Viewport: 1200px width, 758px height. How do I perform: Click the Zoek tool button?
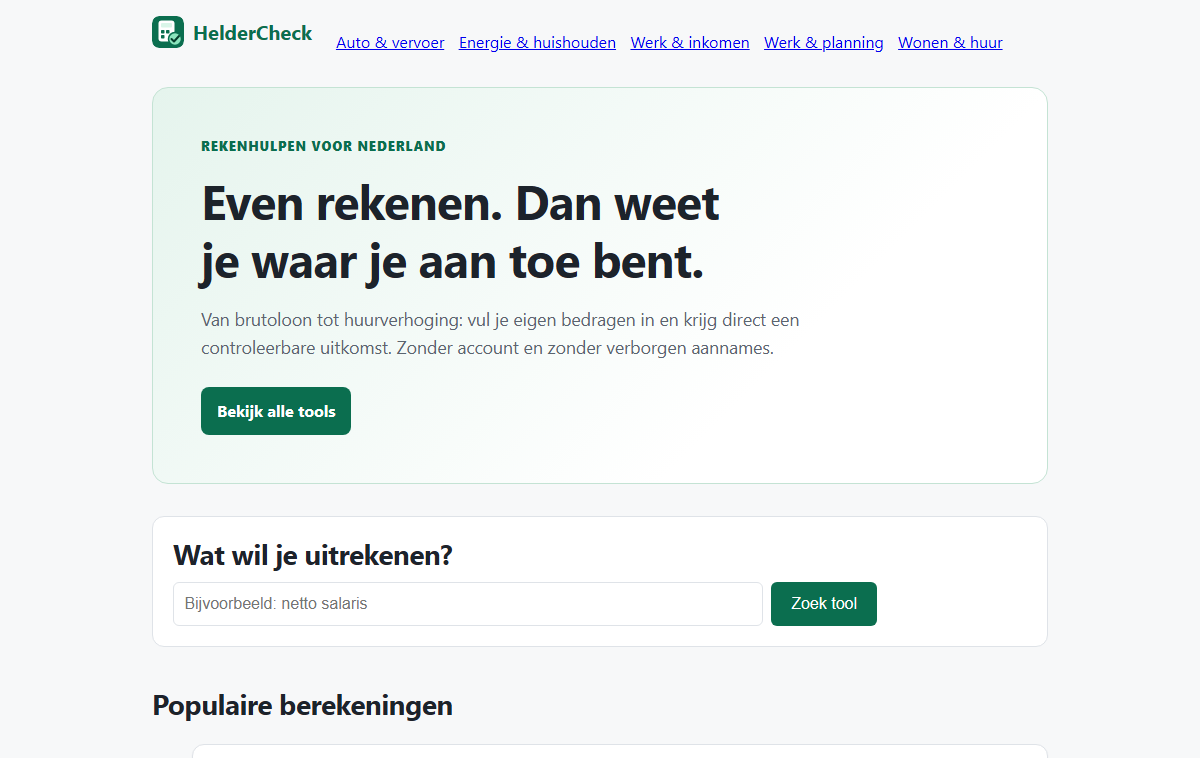point(824,604)
